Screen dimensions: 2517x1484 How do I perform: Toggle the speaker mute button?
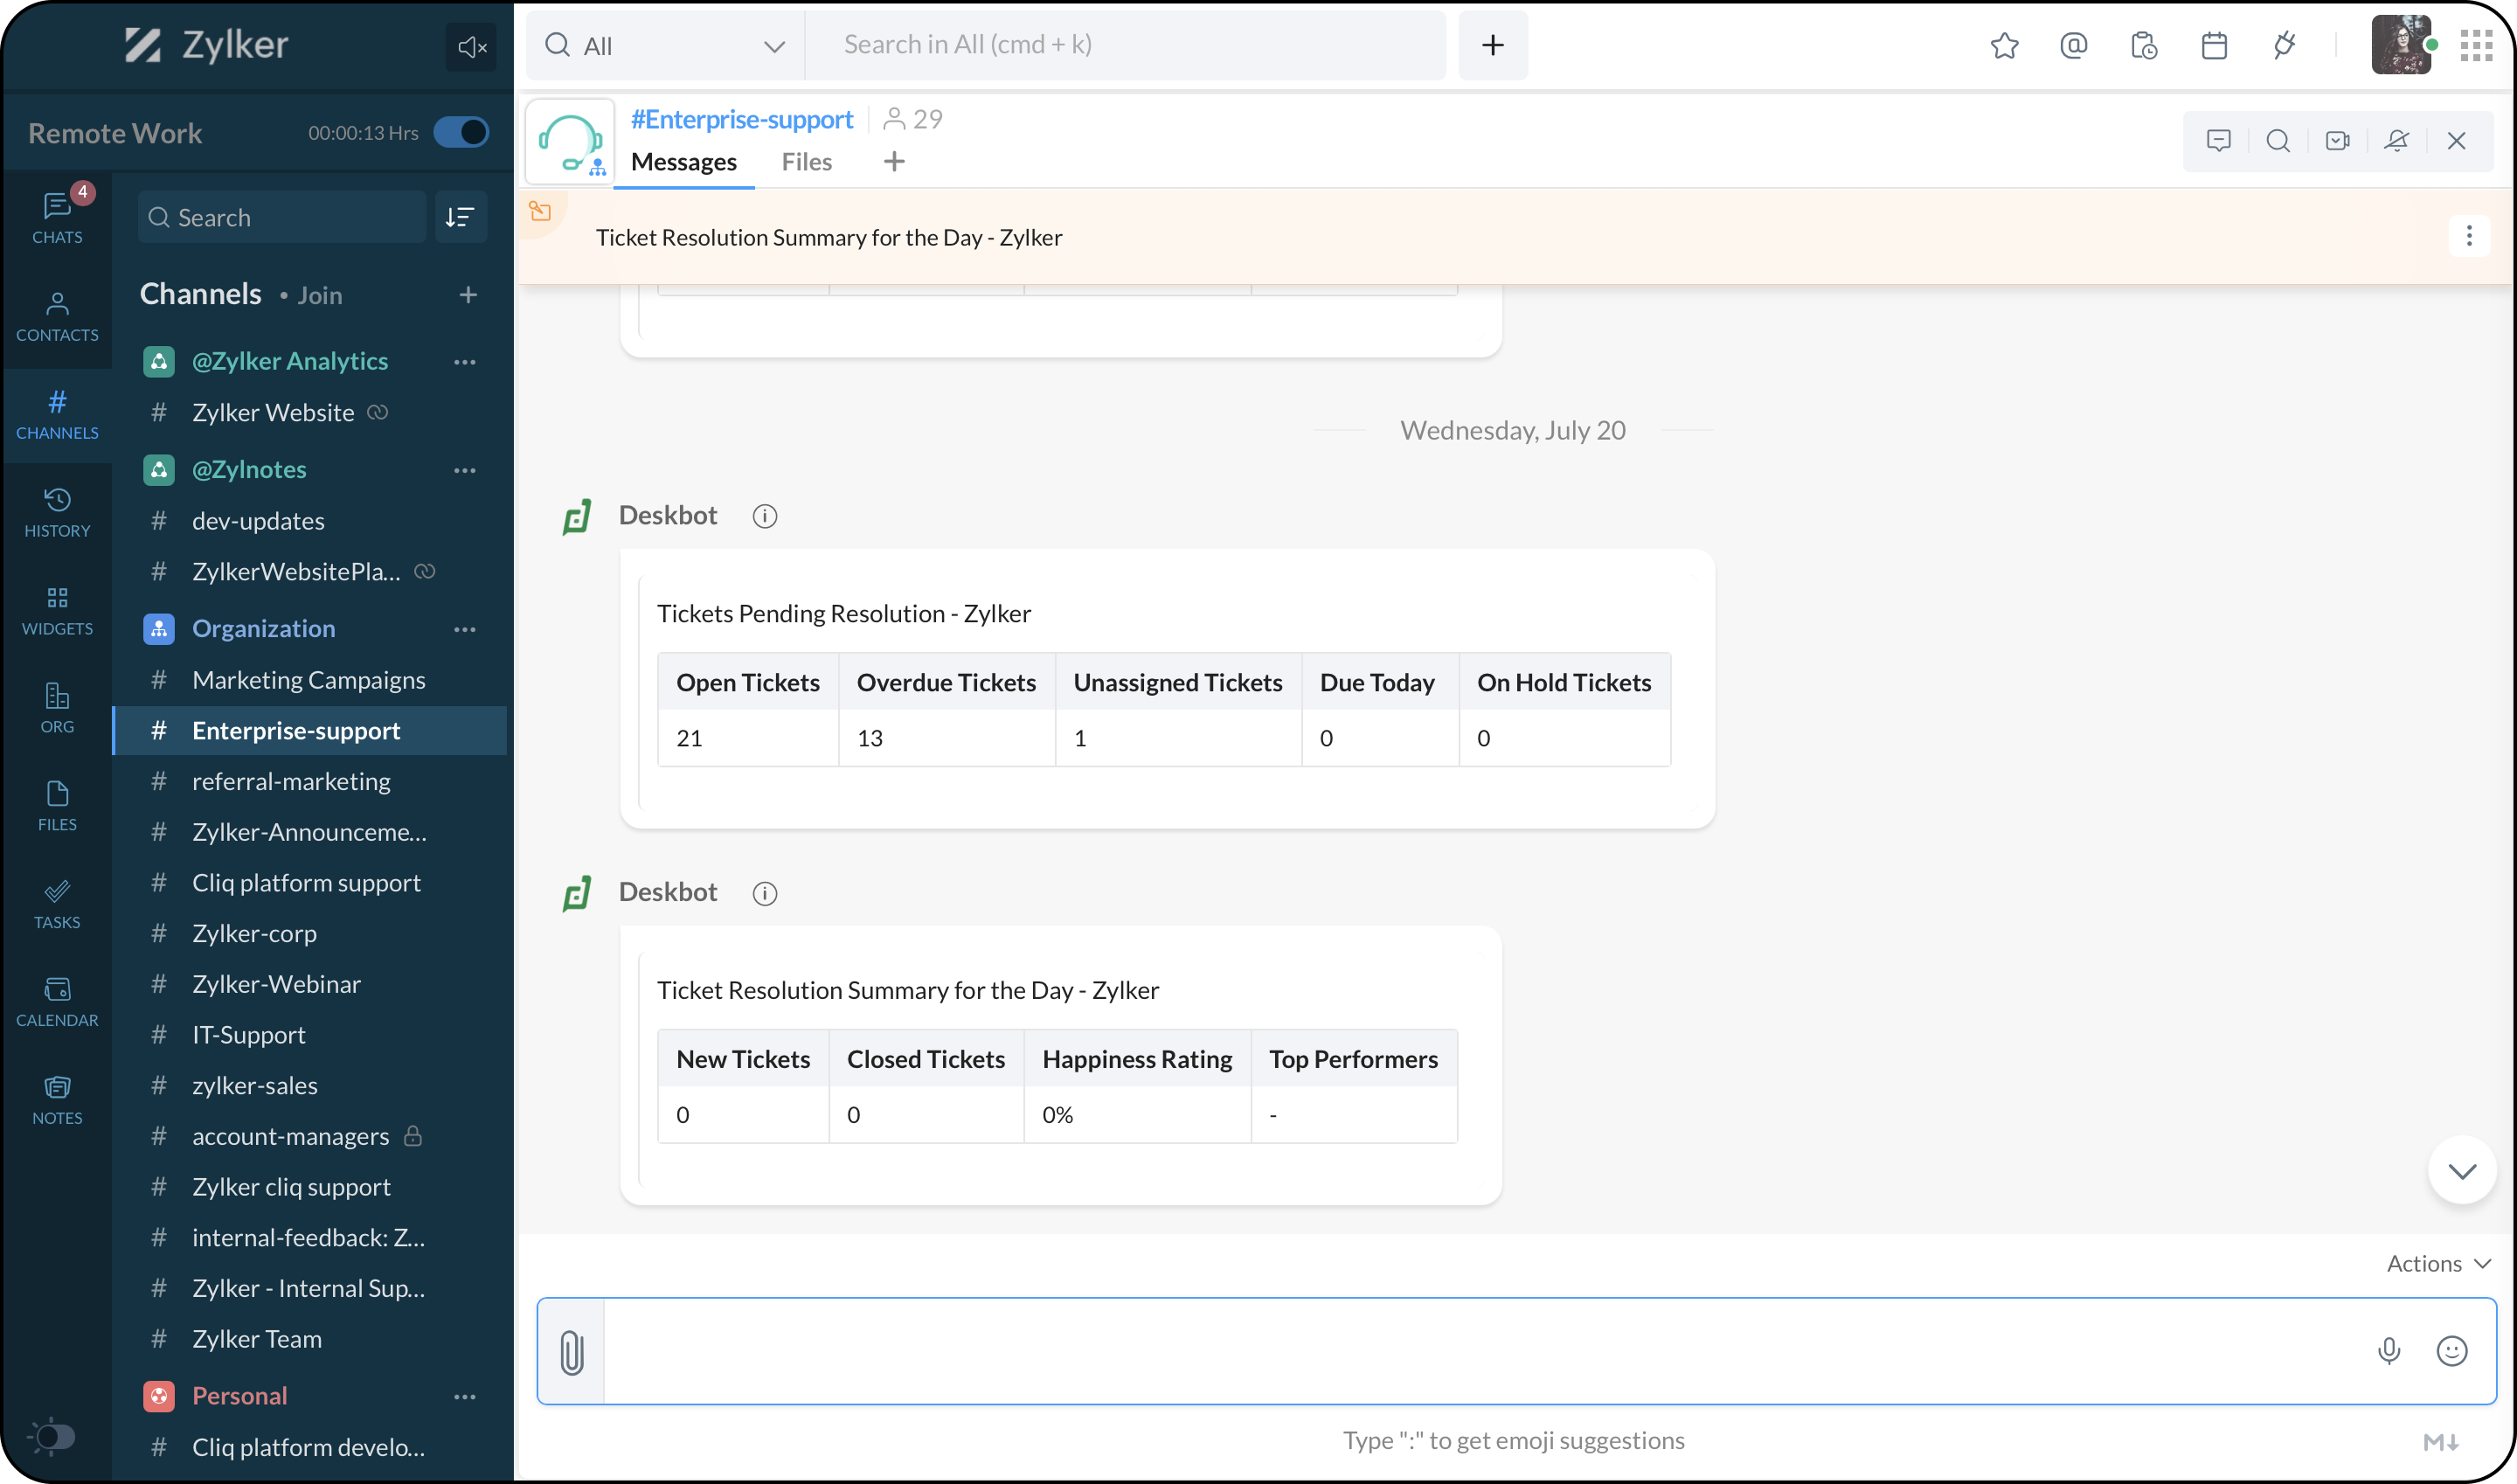point(471,46)
